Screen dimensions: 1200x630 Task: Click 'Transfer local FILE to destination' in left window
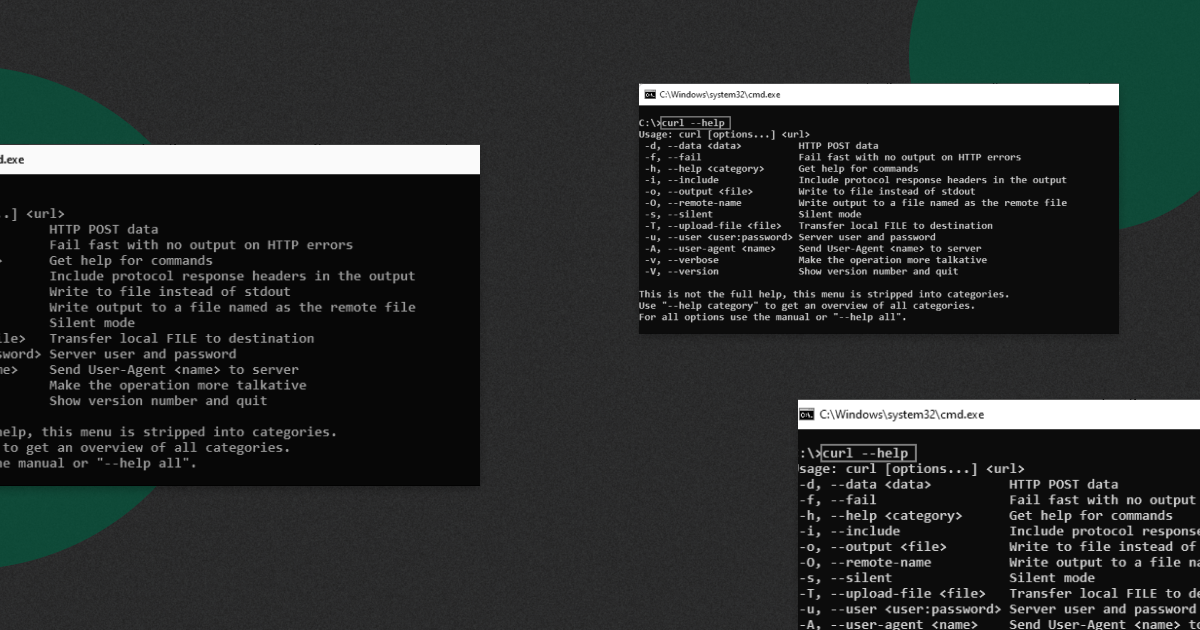tap(182, 338)
